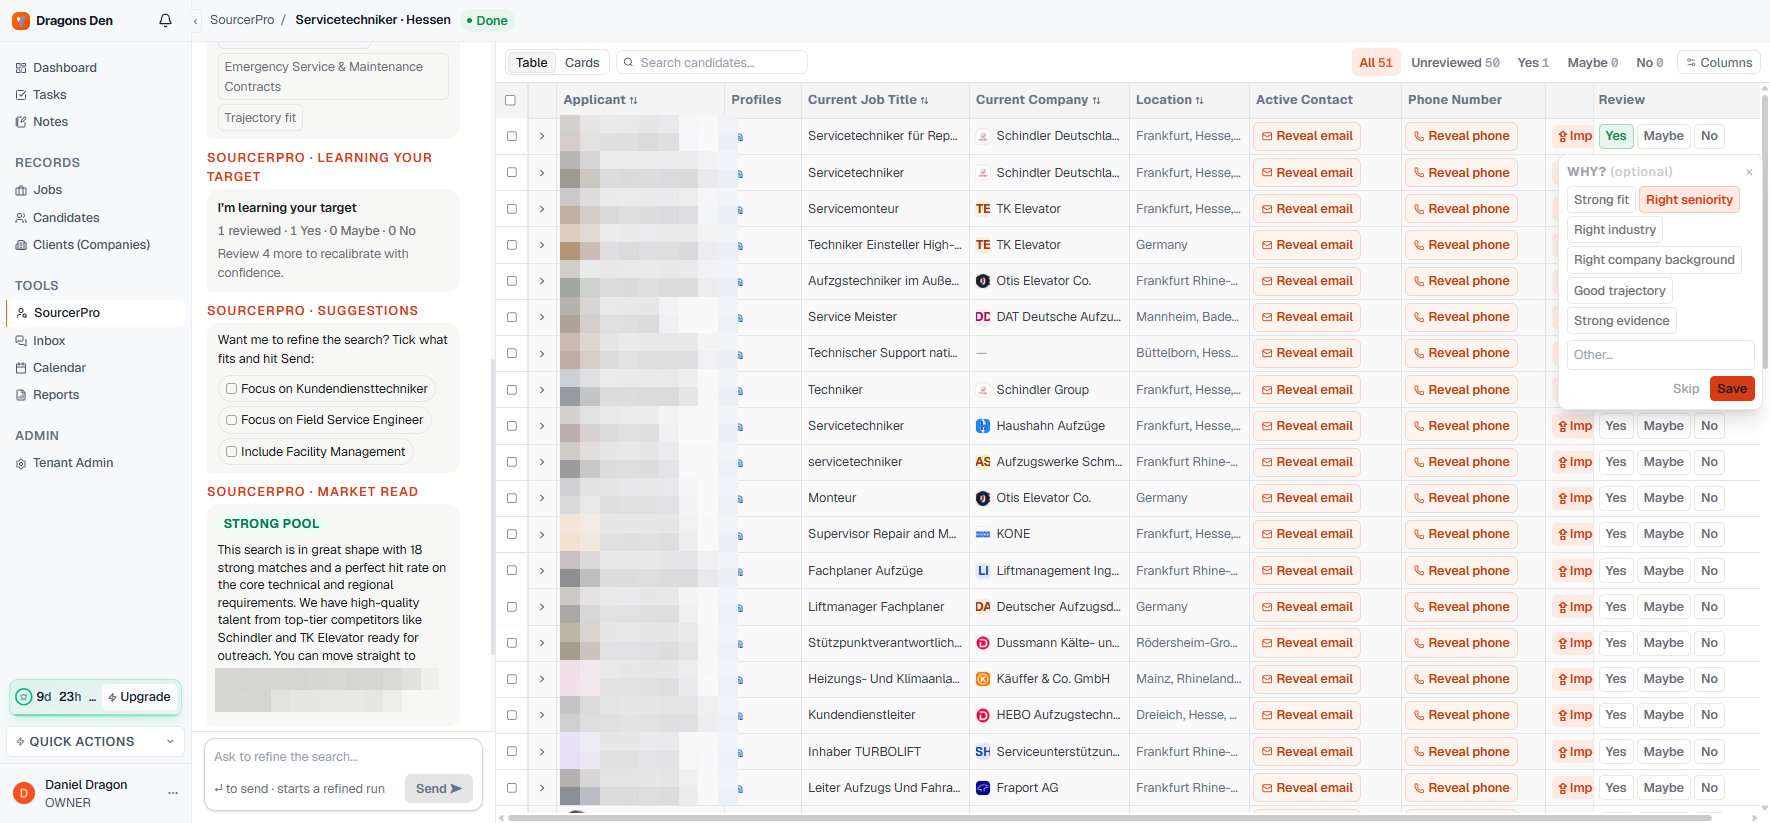
Task: Open Jobs records page
Action: pyautogui.click(x=48, y=190)
